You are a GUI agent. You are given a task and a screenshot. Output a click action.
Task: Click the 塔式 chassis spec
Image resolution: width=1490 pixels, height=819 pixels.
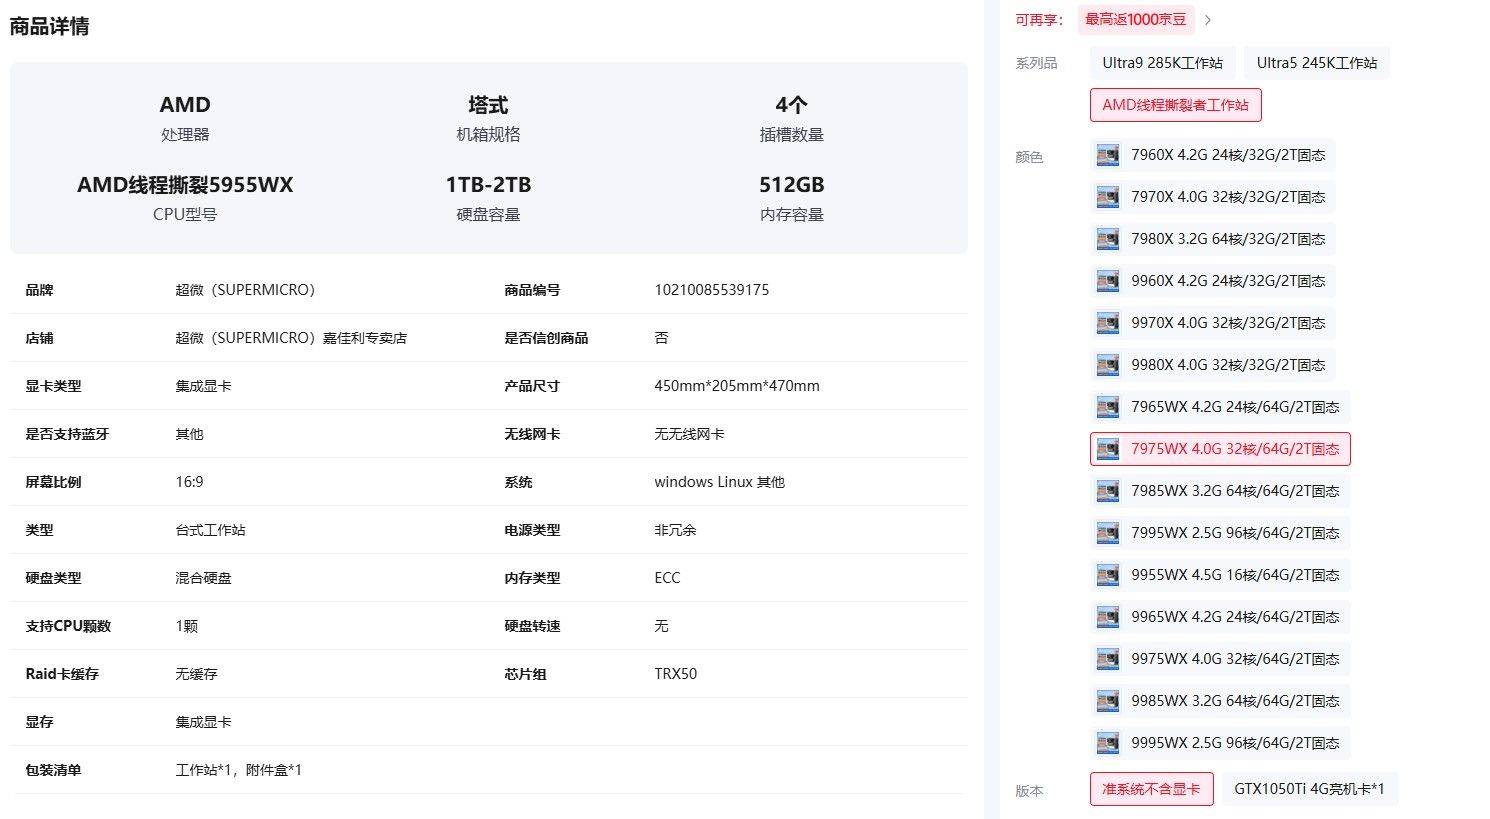tap(488, 105)
